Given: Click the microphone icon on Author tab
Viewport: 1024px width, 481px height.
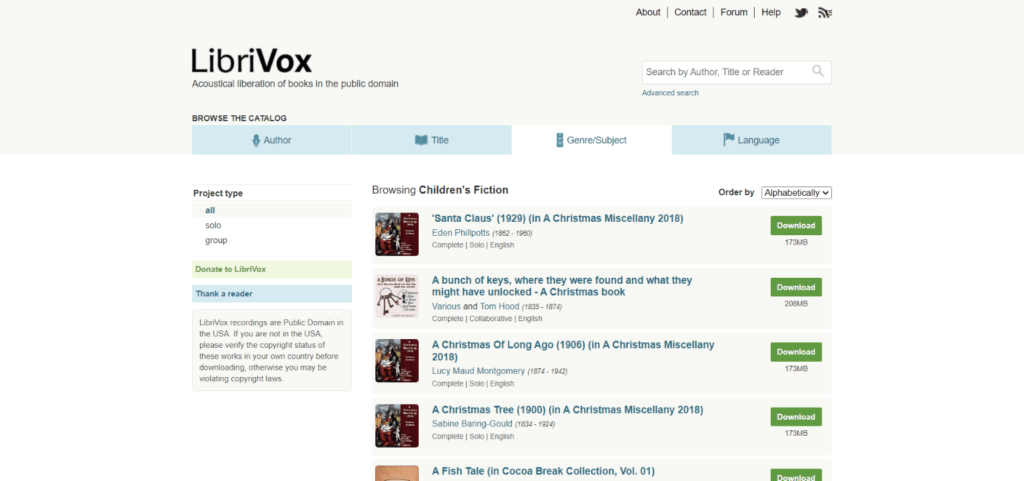Looking at the screenshot, I should (256, 140).
